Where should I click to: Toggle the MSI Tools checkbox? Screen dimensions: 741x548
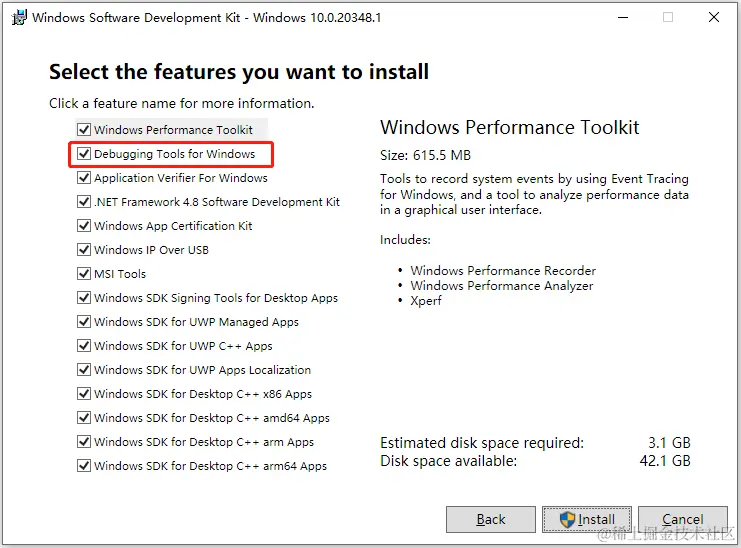point(84,274)
